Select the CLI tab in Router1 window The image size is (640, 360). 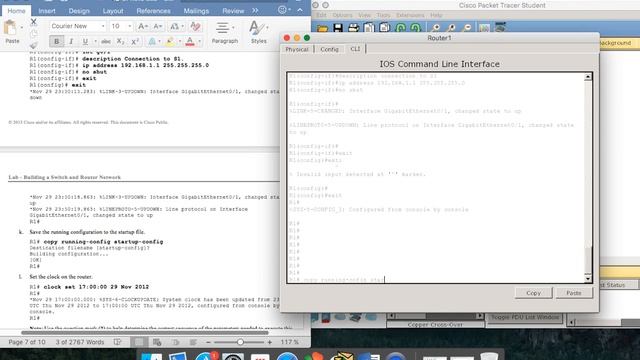(x=355, y=49)
